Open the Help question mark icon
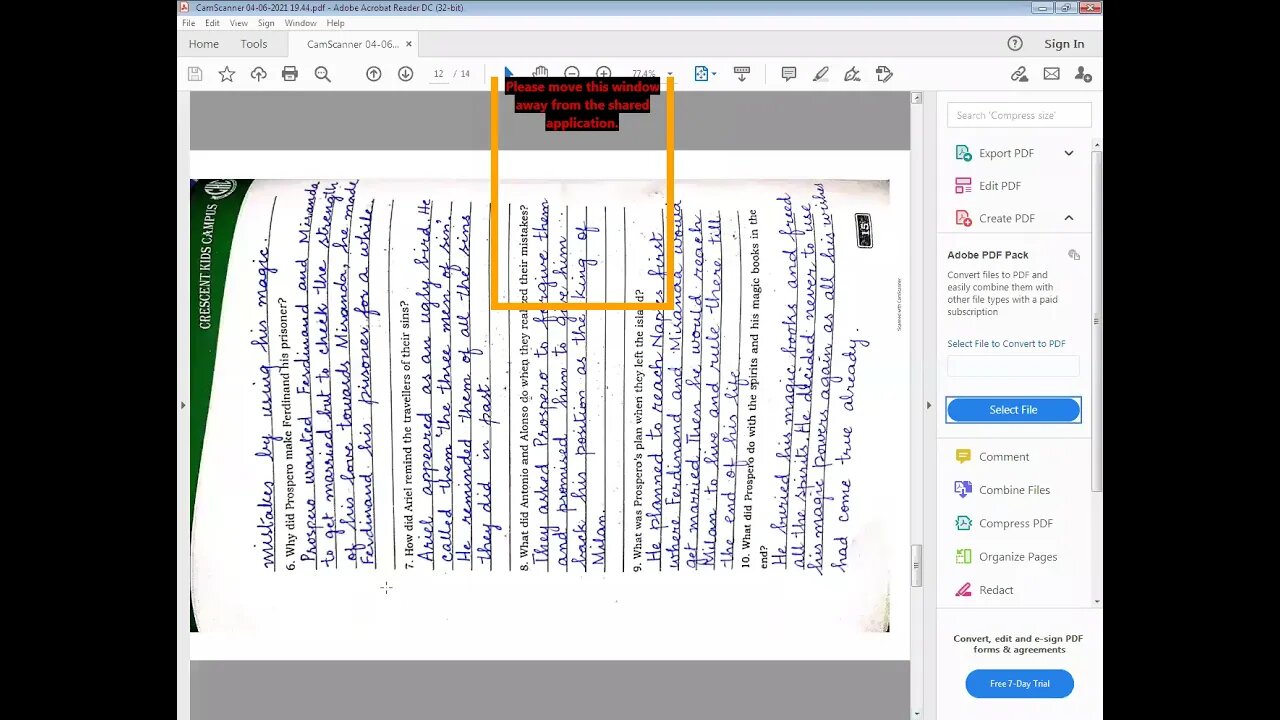Viewport: 1280px width, 720px height. click(1015, 44)
